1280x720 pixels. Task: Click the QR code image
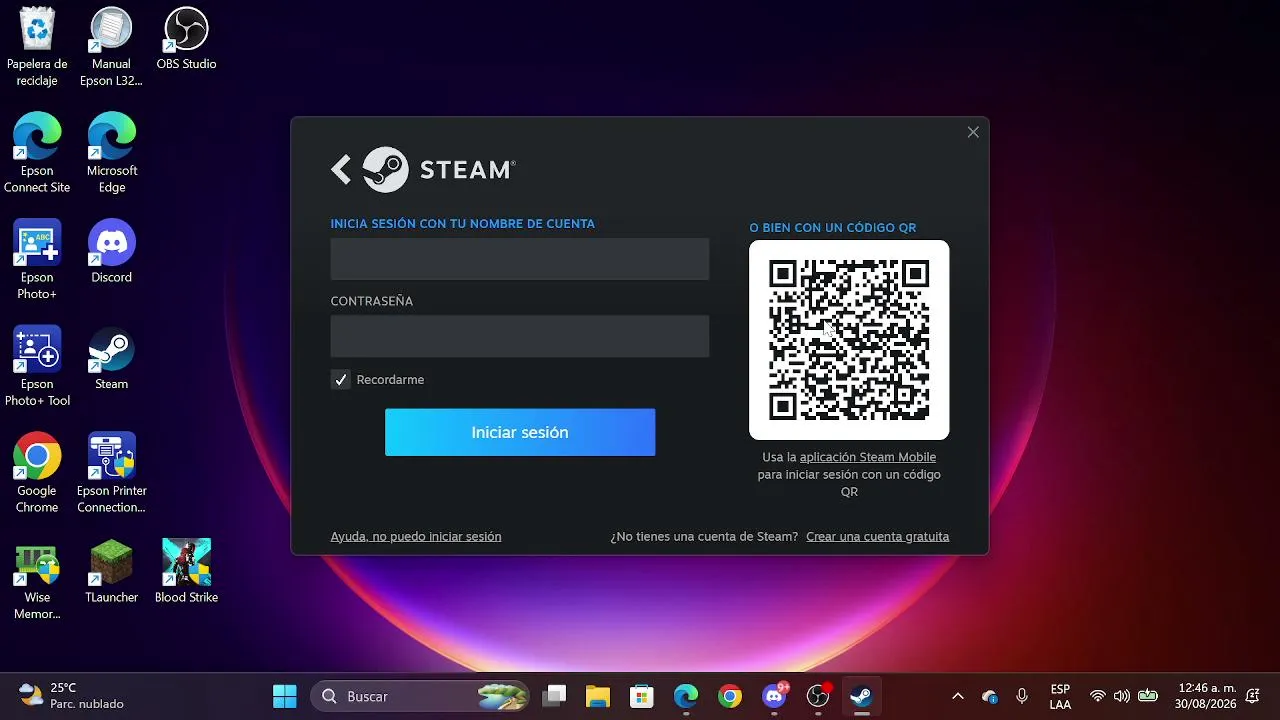[849, 340]
